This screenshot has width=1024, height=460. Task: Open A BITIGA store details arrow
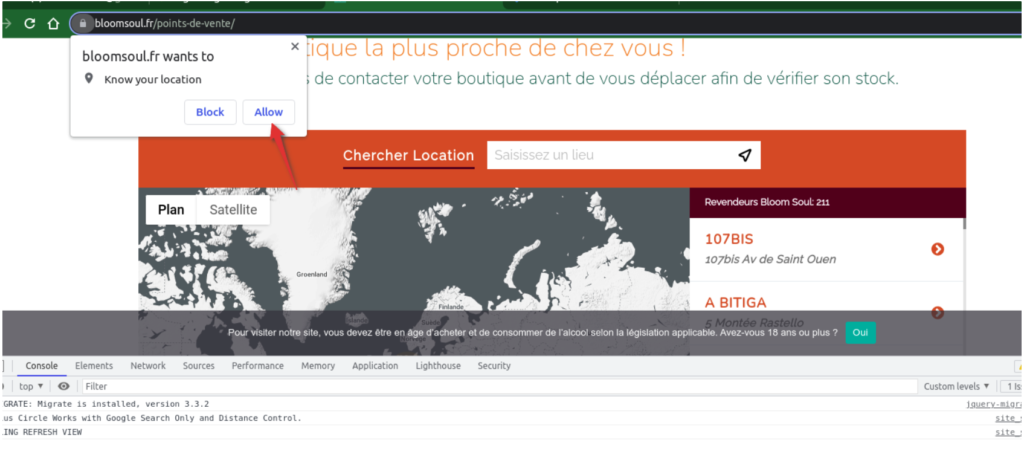[x=937, y=313]
